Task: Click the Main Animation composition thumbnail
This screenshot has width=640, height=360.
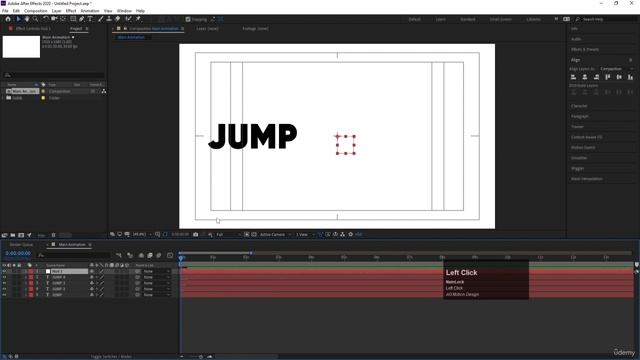Action: 21,47
